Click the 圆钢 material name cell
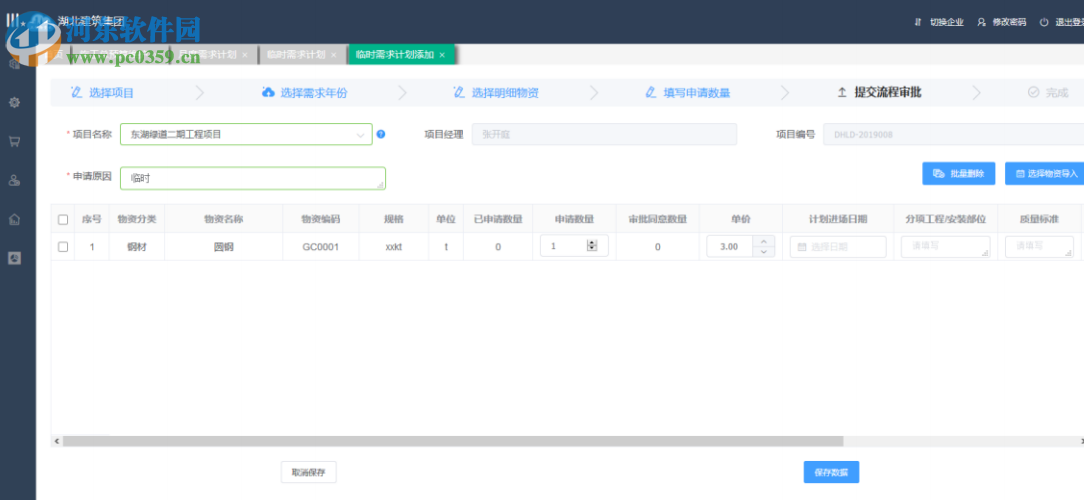 pyautogui.click(x=223, y=246)
